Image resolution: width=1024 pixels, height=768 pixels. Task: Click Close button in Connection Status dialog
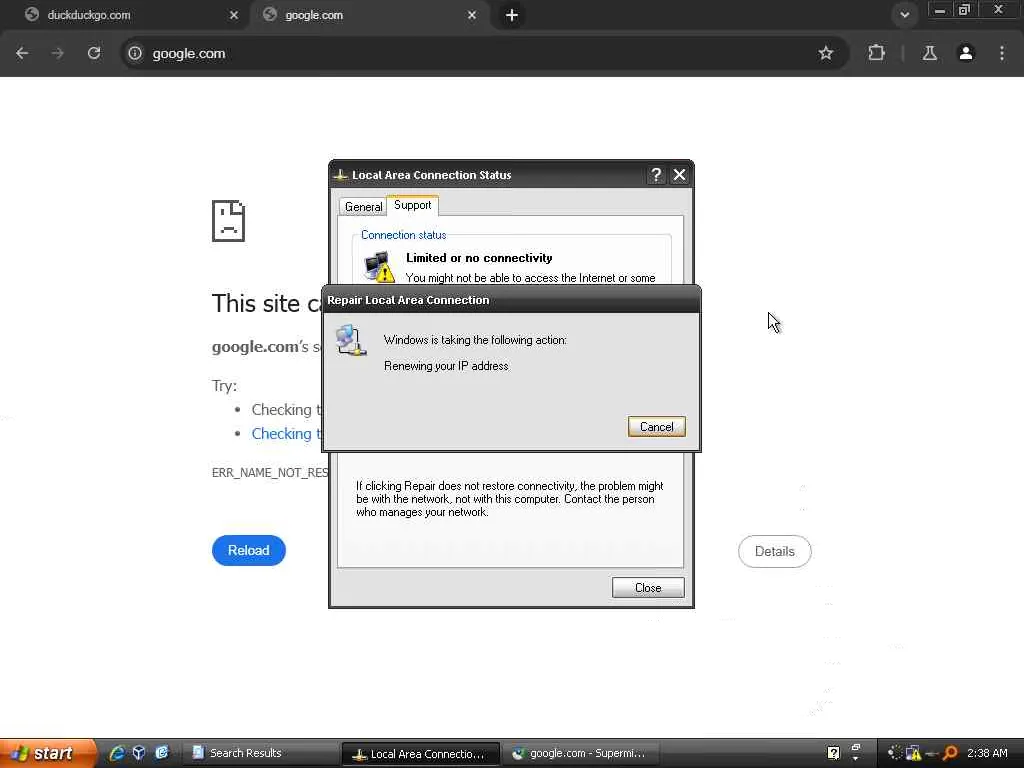(648, 588)
